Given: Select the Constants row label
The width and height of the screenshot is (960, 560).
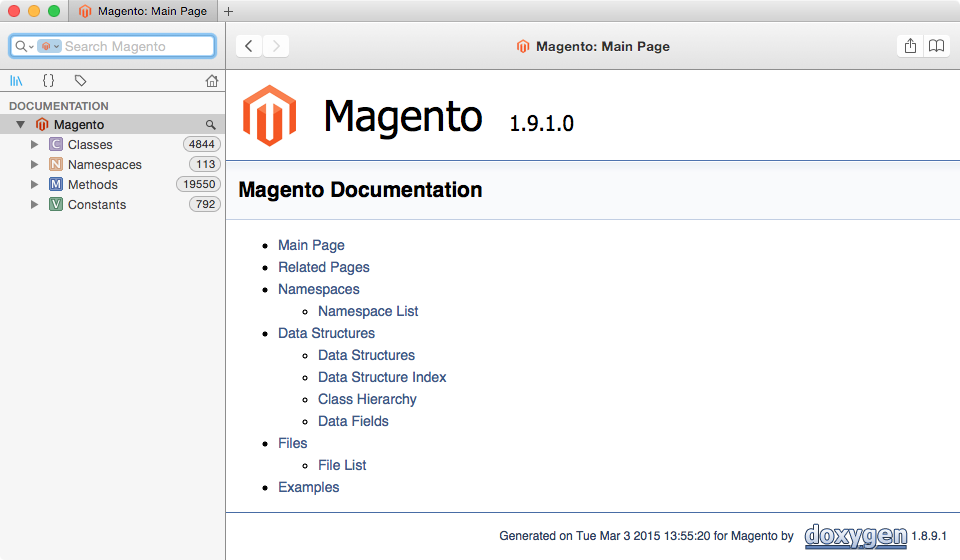Looking at the screenshot, I should click(97, 205).
